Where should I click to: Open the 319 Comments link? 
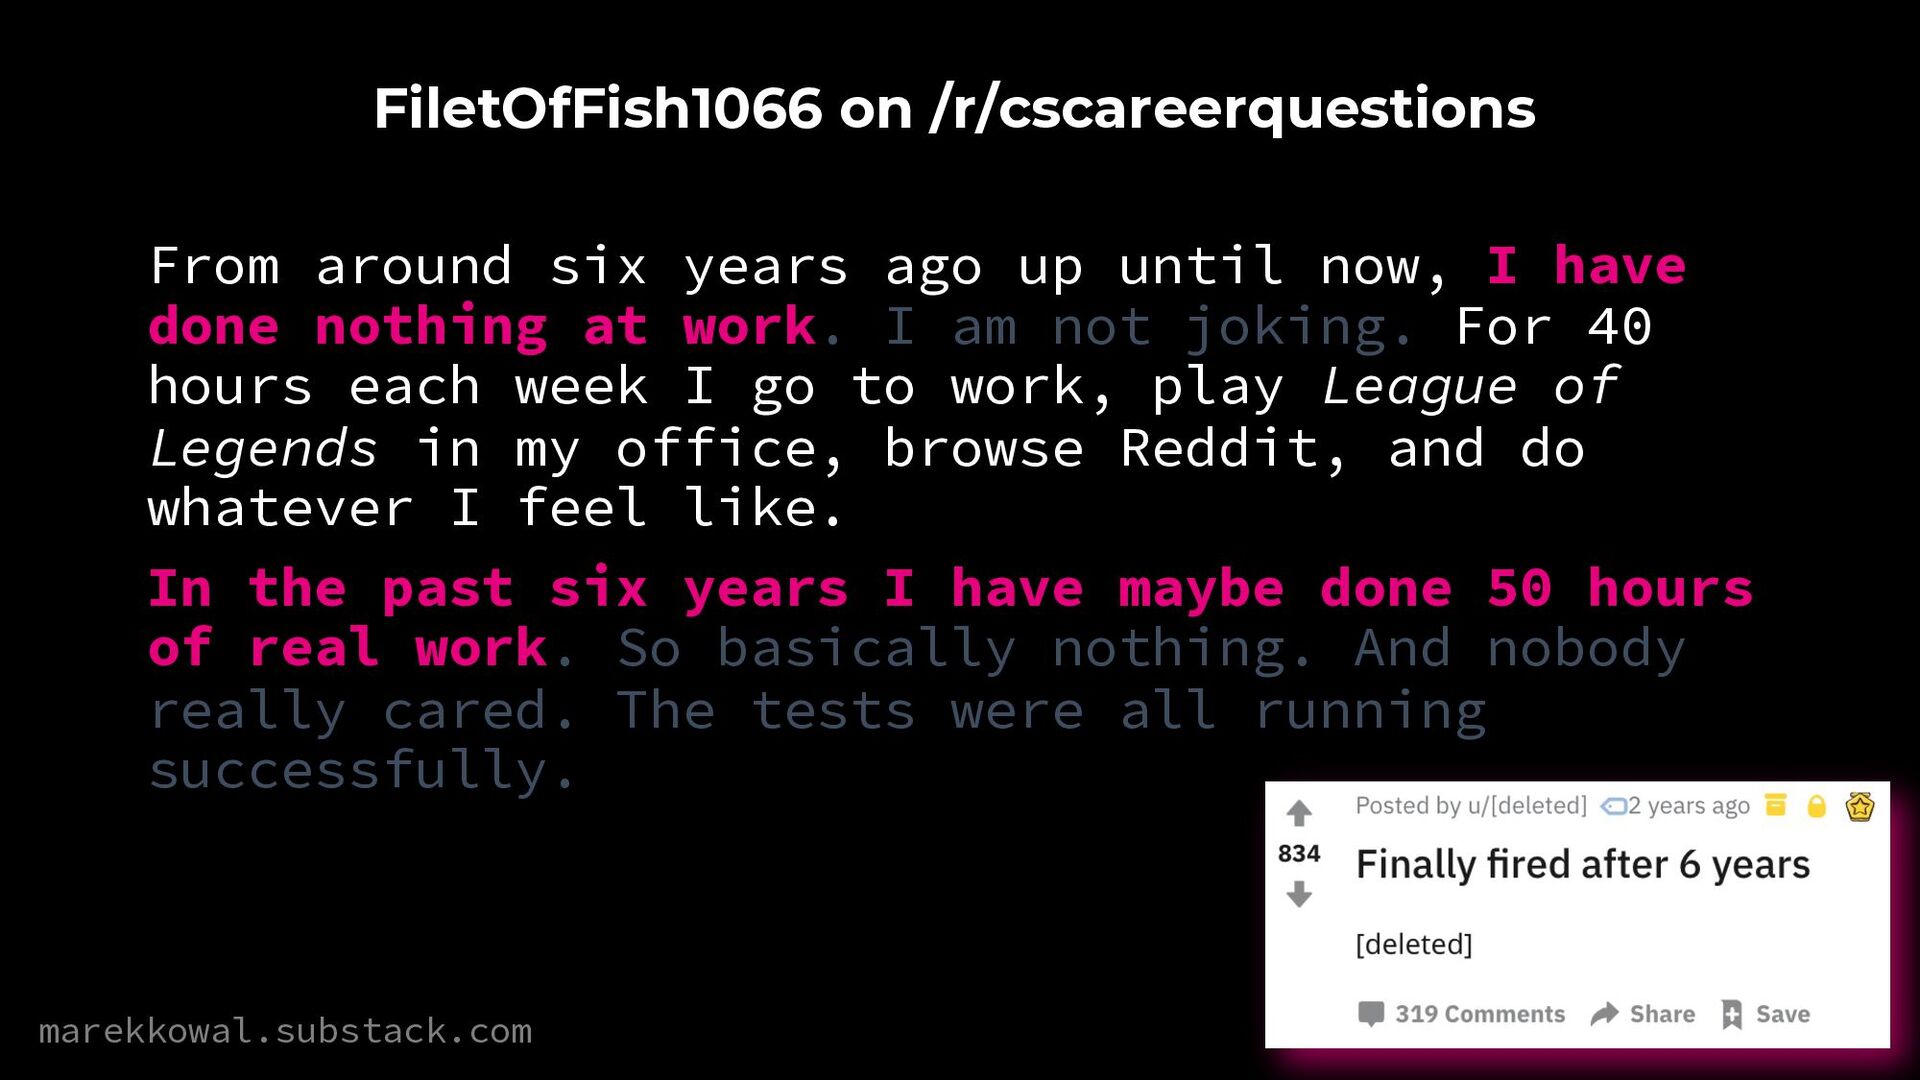[1480, 1014]
